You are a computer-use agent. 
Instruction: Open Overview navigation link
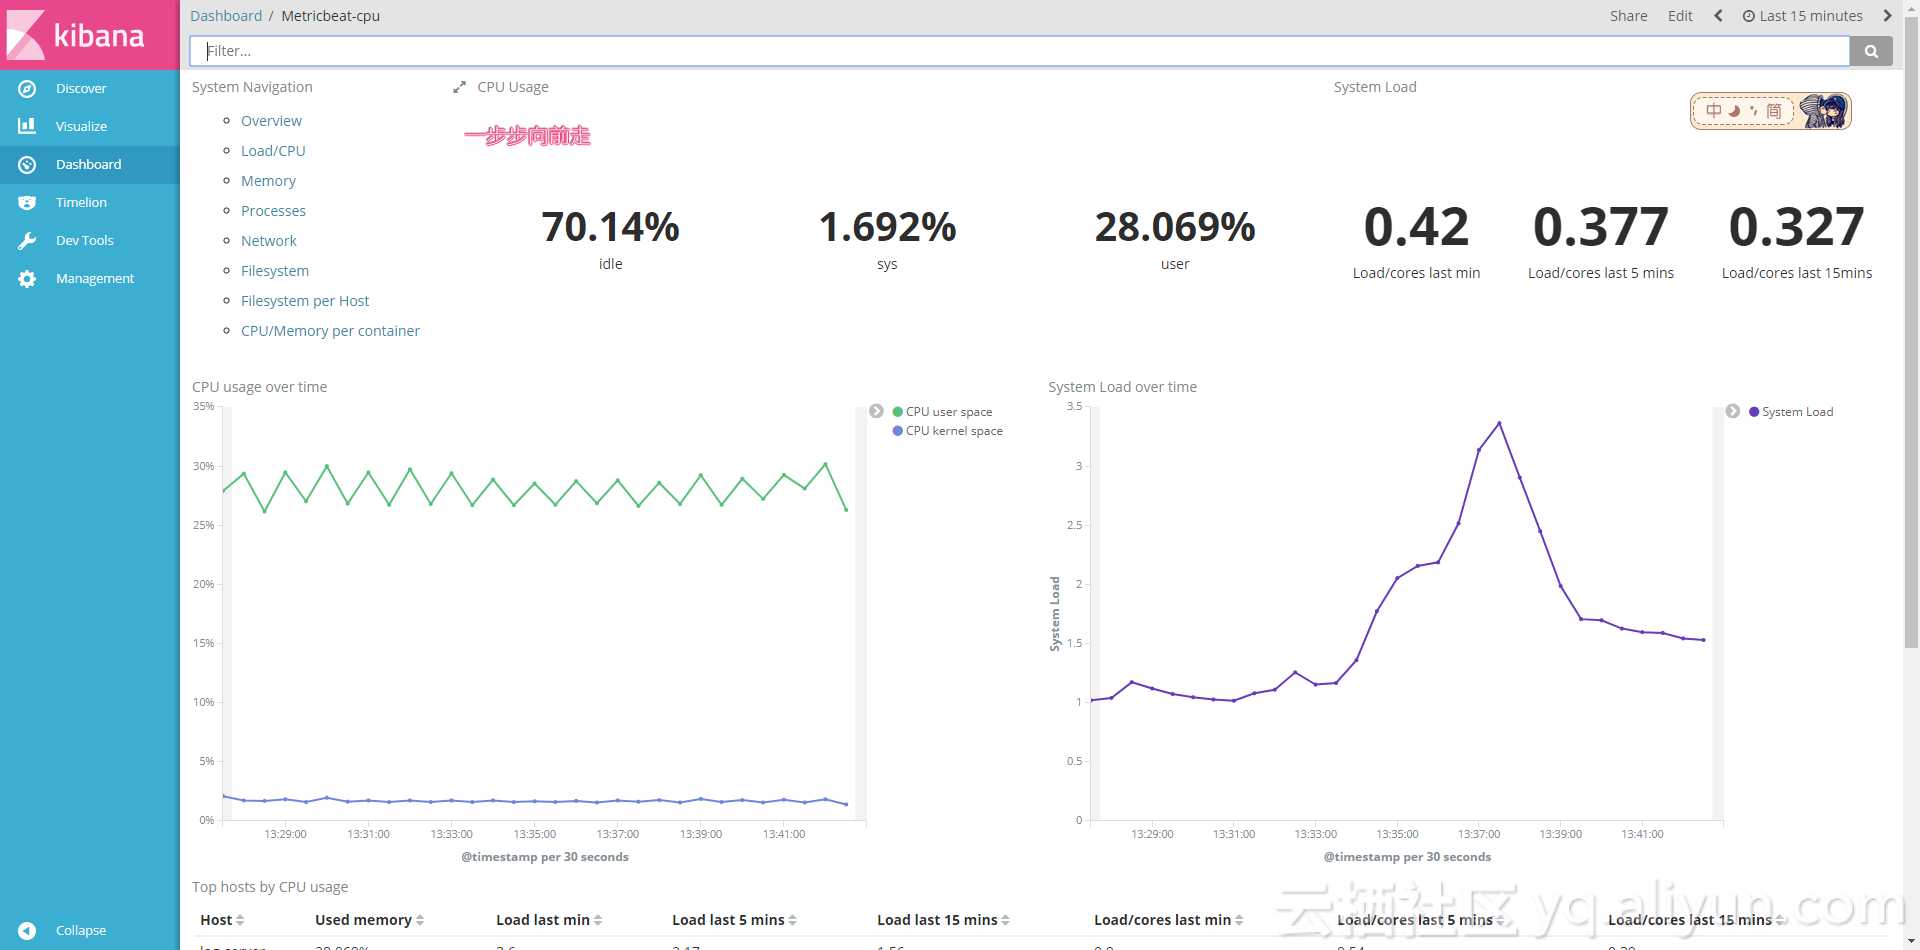[x=271, y=121]
